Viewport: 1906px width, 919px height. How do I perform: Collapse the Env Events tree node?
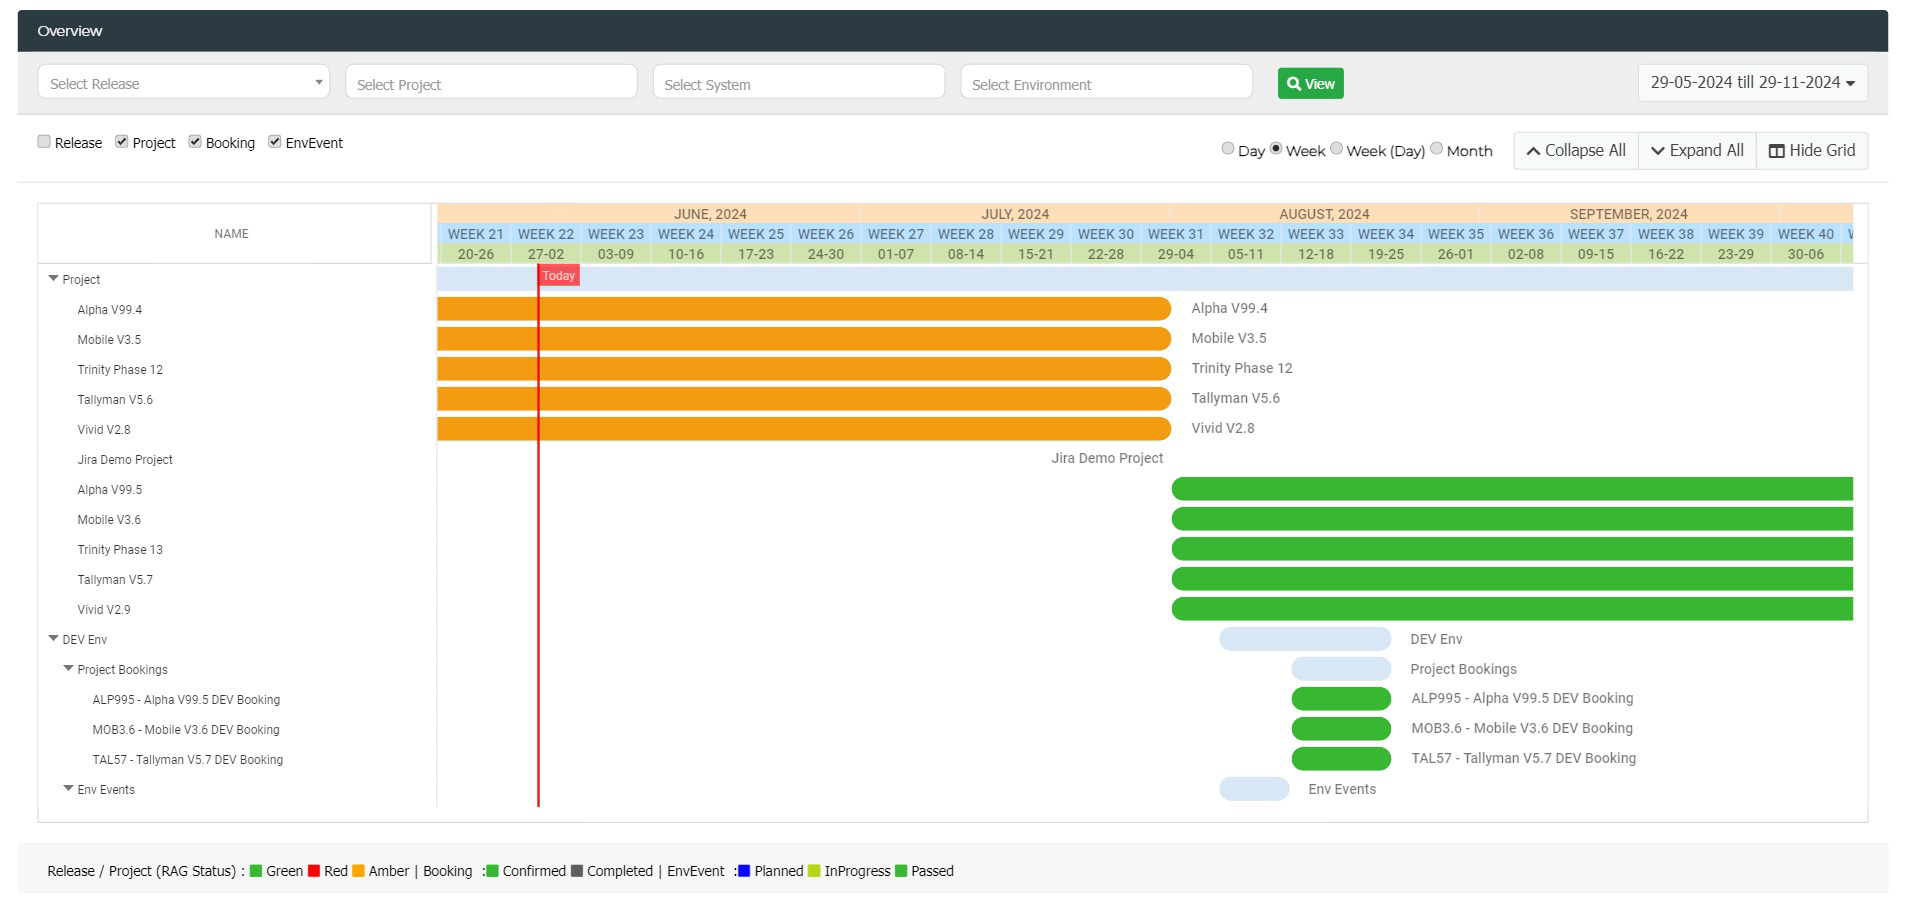pos(69,789)
